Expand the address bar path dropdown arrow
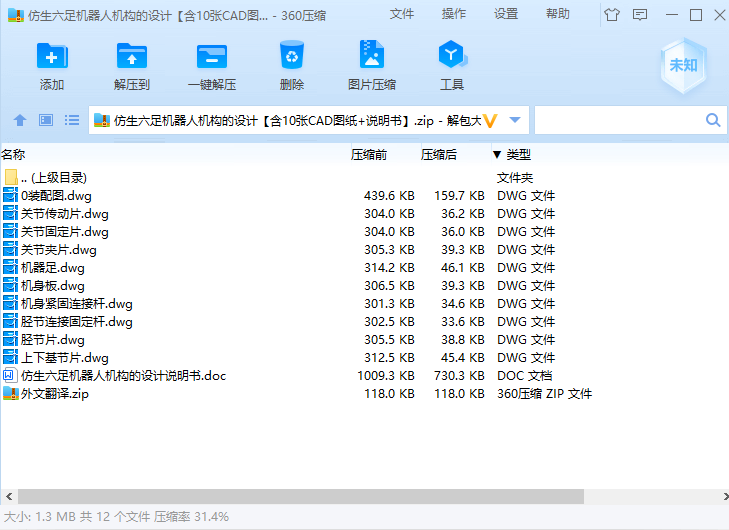729x530 pixels. [x=515, y=120]
